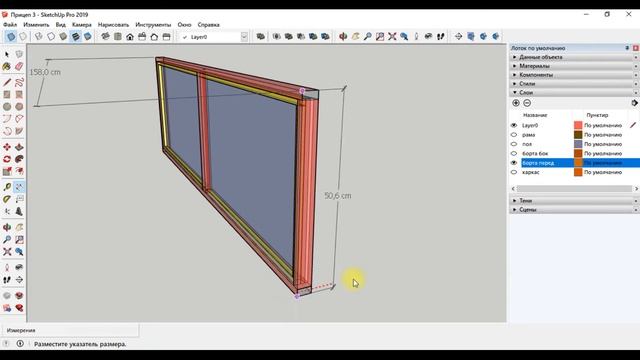This screenshot has height=360, width=640.
Task: Select the Zoom magnifier in left toolbar
Action: click(7, 240)
